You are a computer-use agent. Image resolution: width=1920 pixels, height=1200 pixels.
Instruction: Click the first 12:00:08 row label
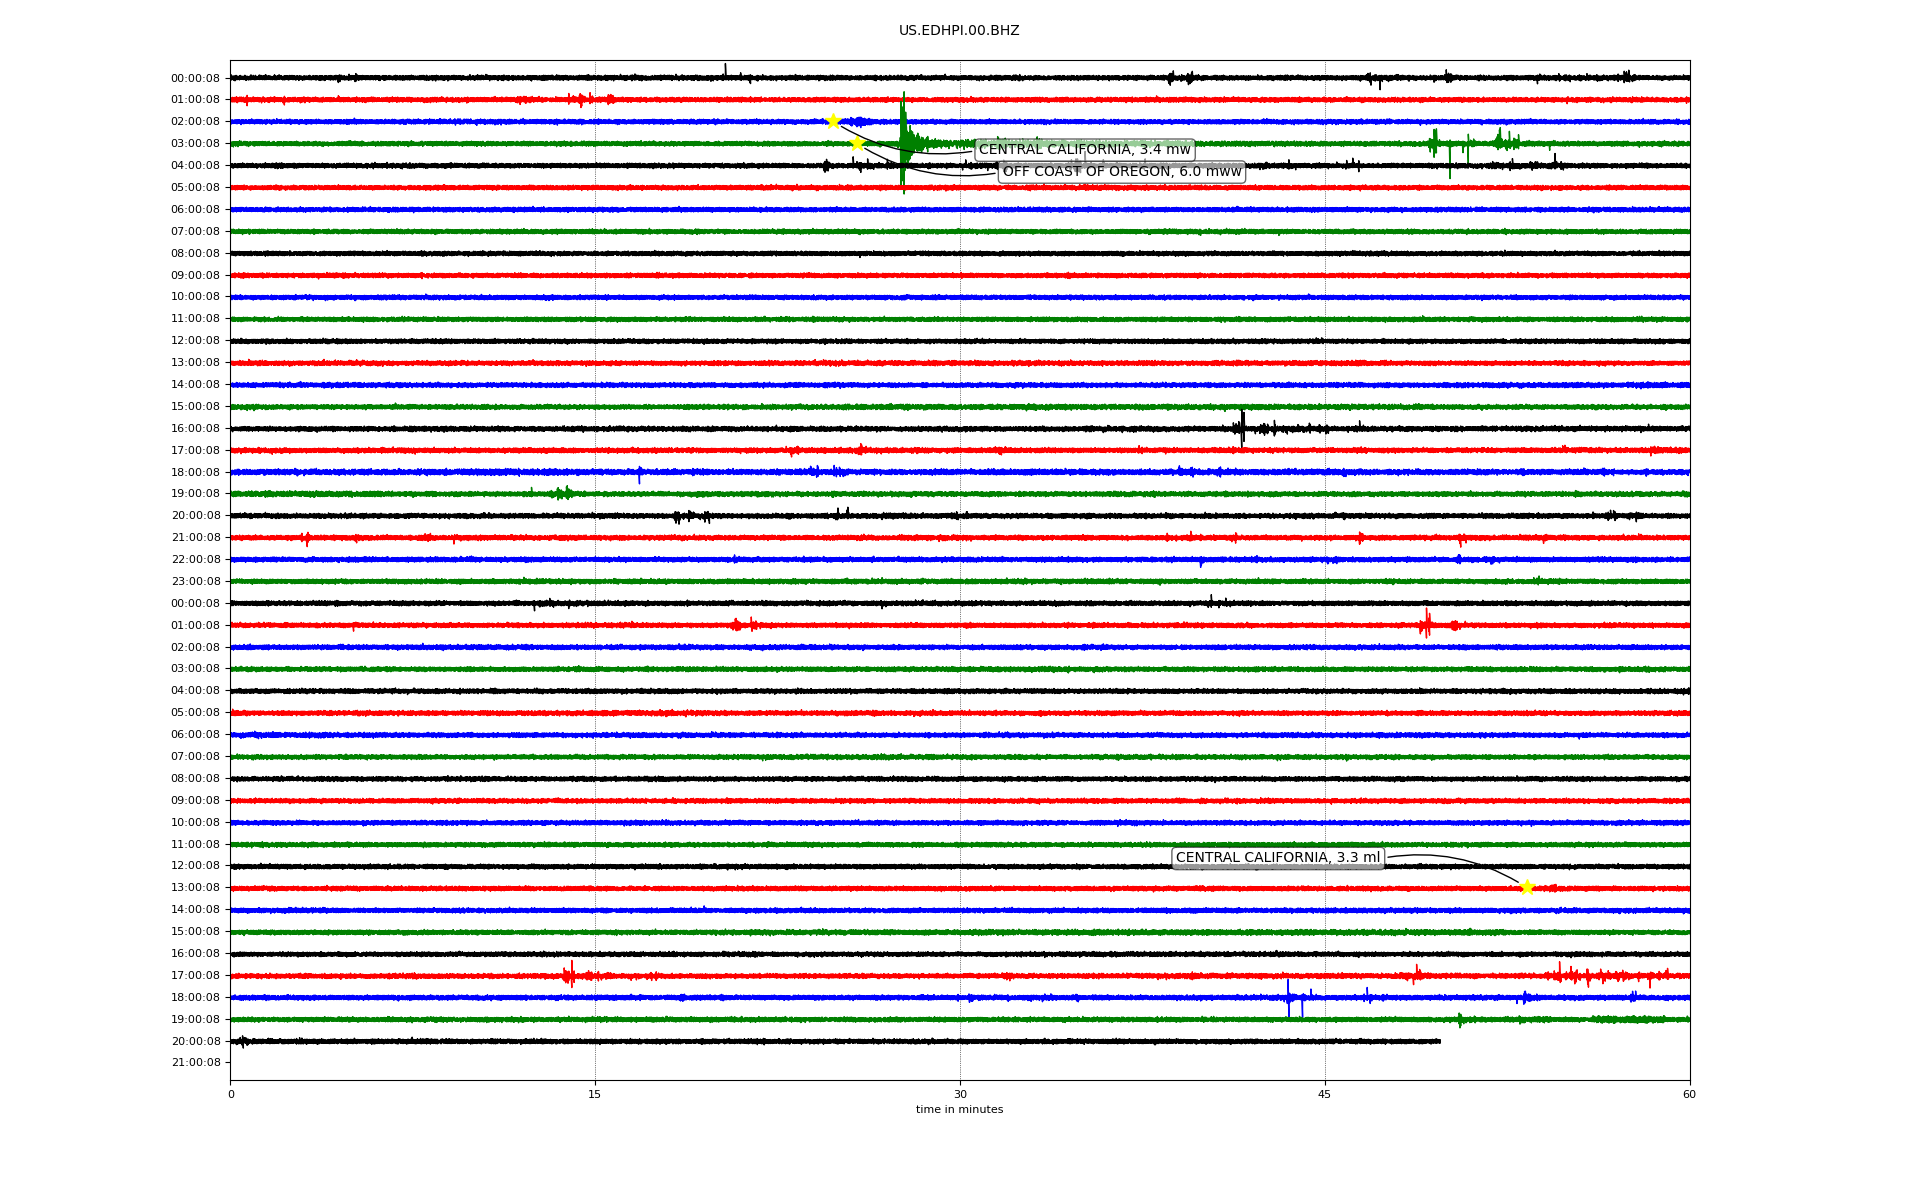pyautogui.click(x=195, y=341)
